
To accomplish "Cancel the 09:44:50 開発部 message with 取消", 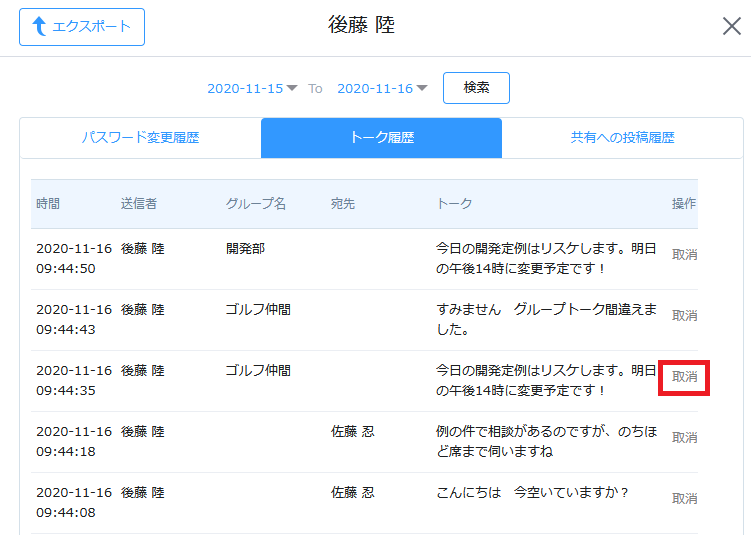I will click(684, 255).
